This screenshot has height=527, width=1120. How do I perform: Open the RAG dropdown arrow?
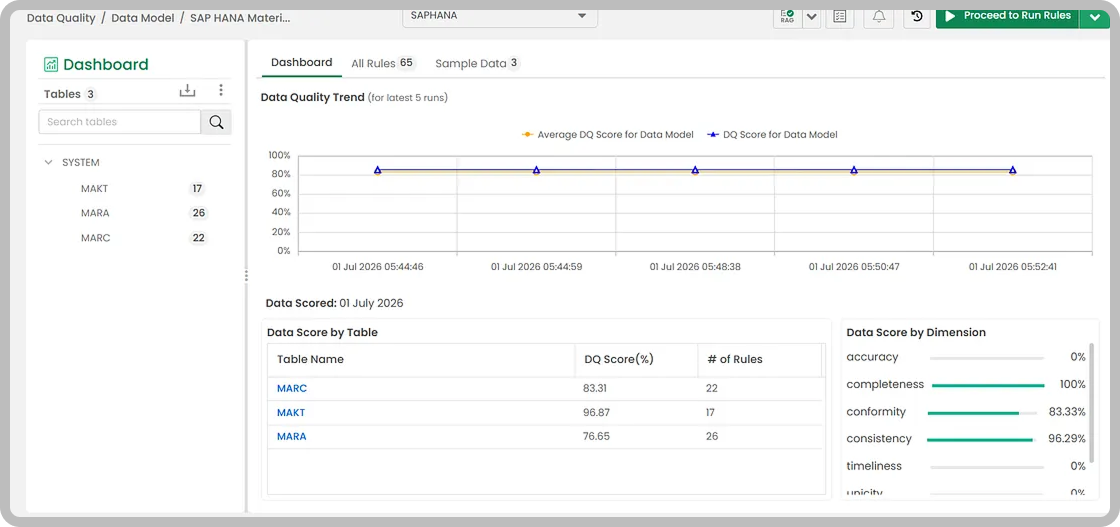(x=811, y=16)
